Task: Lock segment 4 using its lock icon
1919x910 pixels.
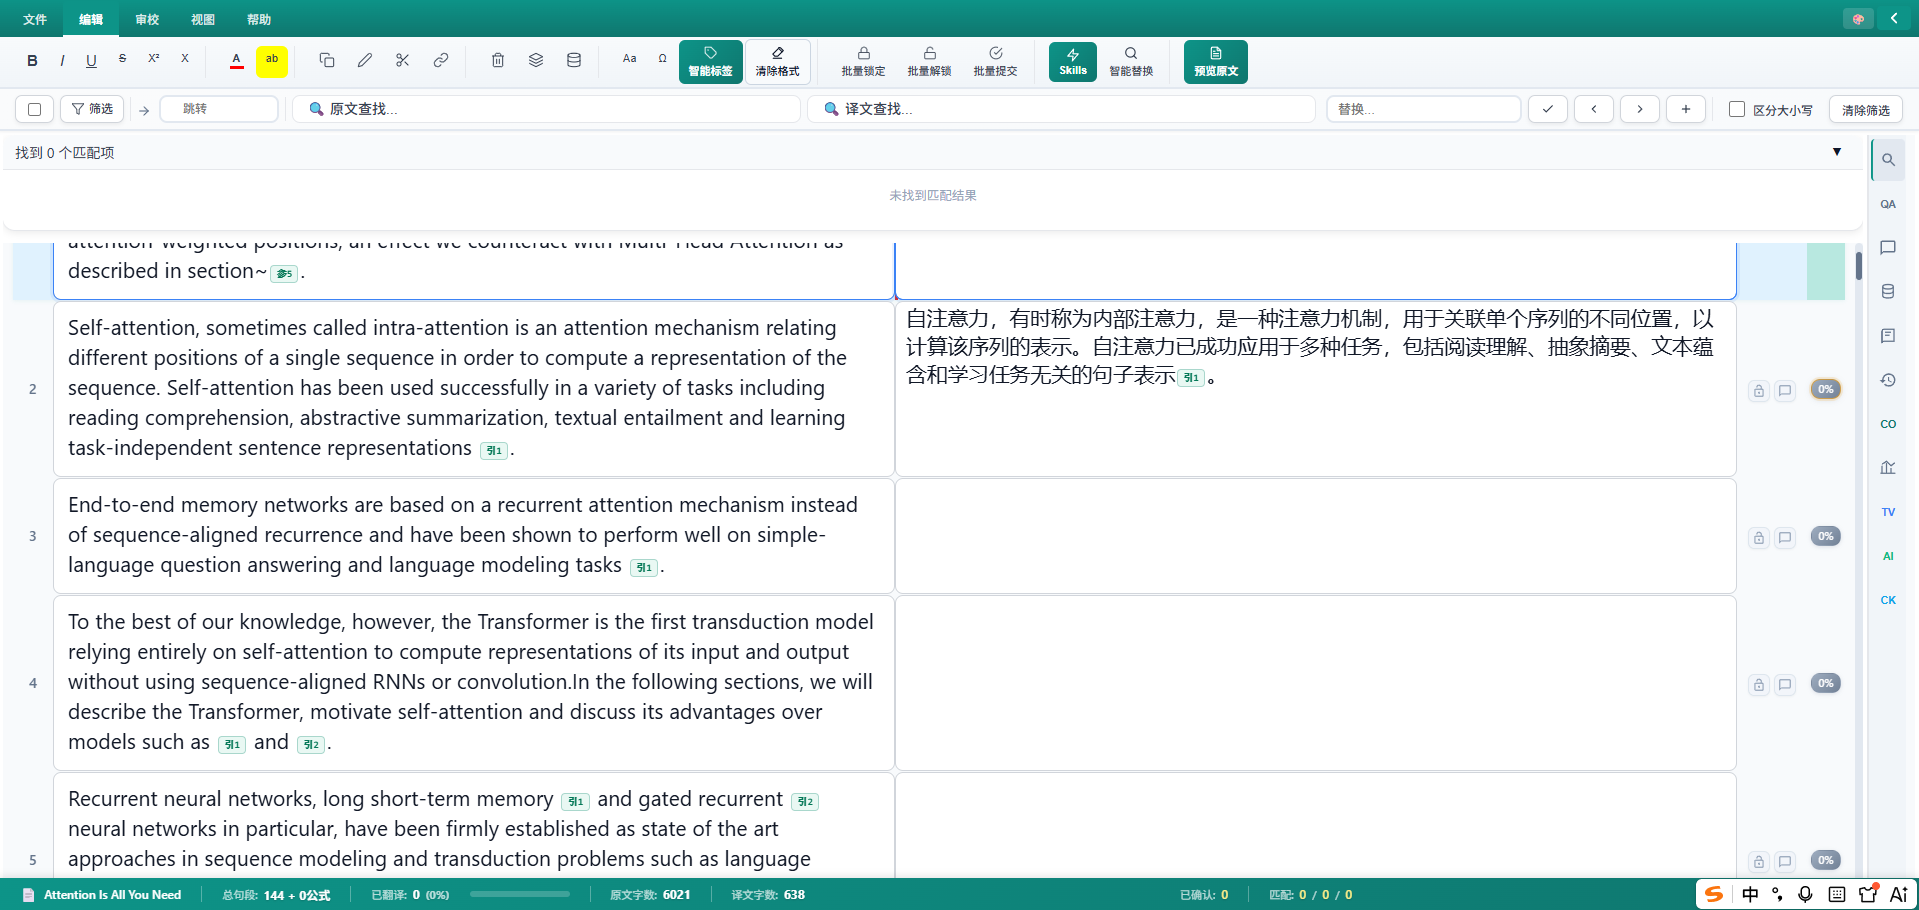Action: (1759, 685)
